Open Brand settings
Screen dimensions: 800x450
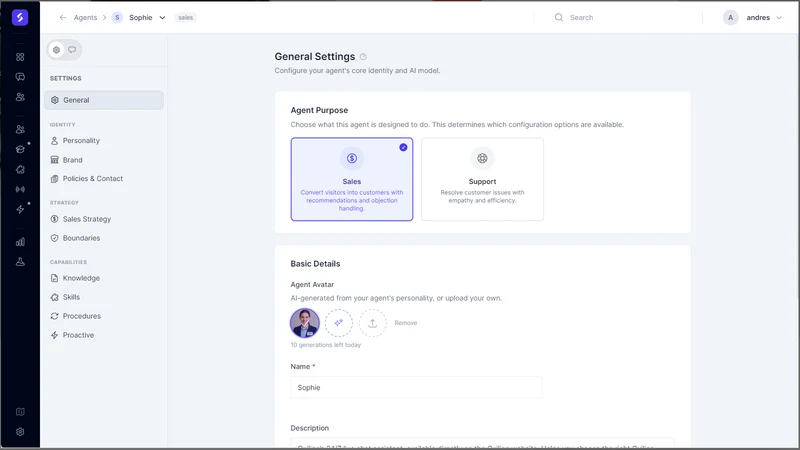click(x=72, y=160)
